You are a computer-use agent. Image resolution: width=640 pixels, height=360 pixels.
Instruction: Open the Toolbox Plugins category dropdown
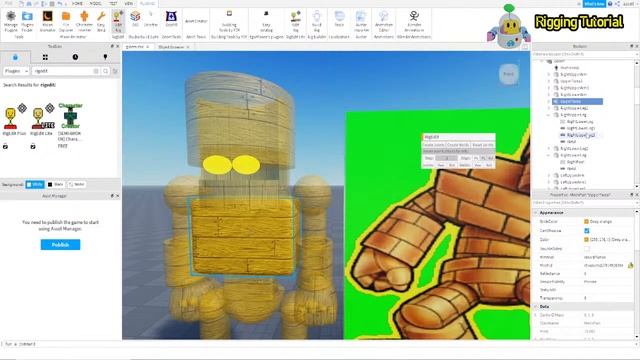[16, 71]
